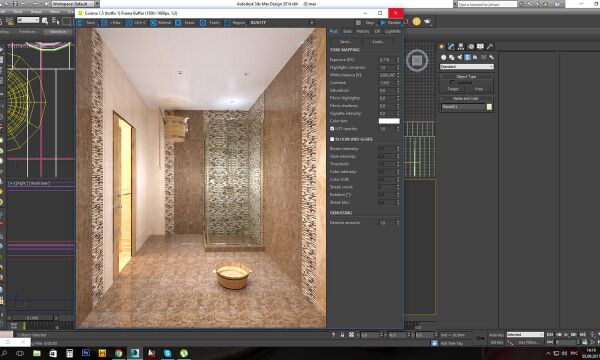Screen dimensions: 600x360
Task: Open the BEAUTY render element dropdown
Action: click(282, 23)
